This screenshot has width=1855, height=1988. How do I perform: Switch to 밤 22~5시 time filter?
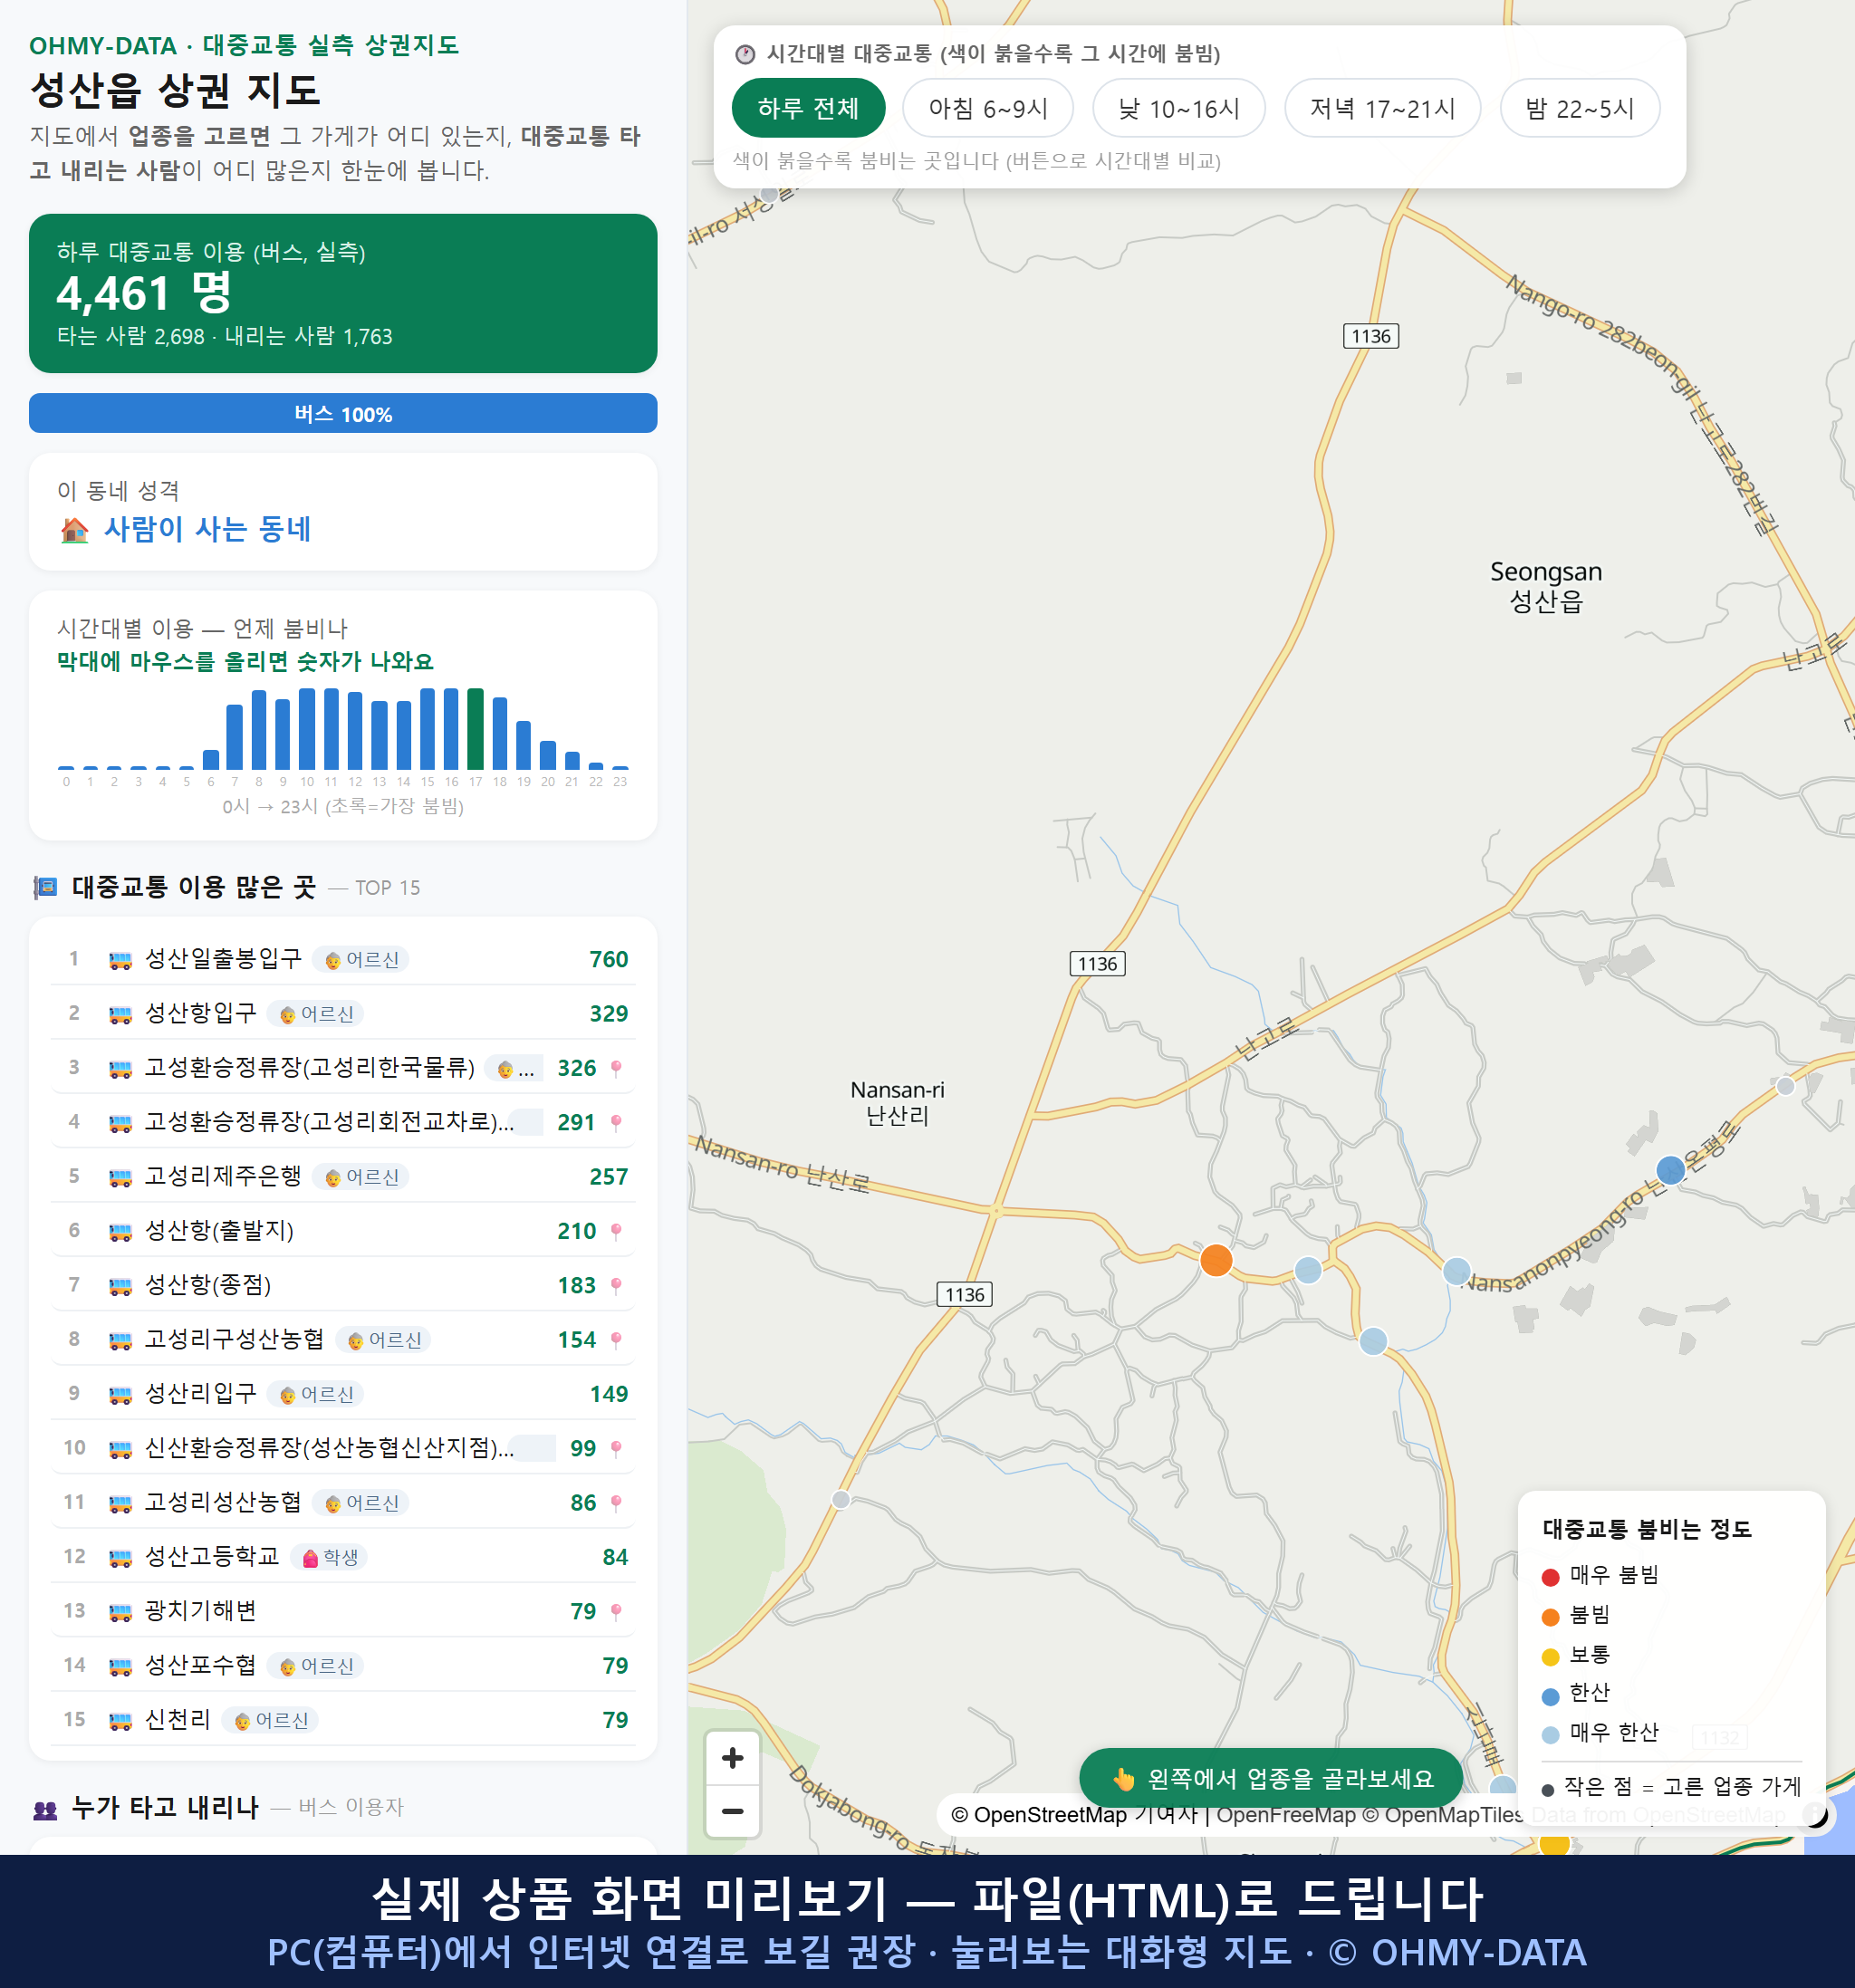tap(1580, 108)
